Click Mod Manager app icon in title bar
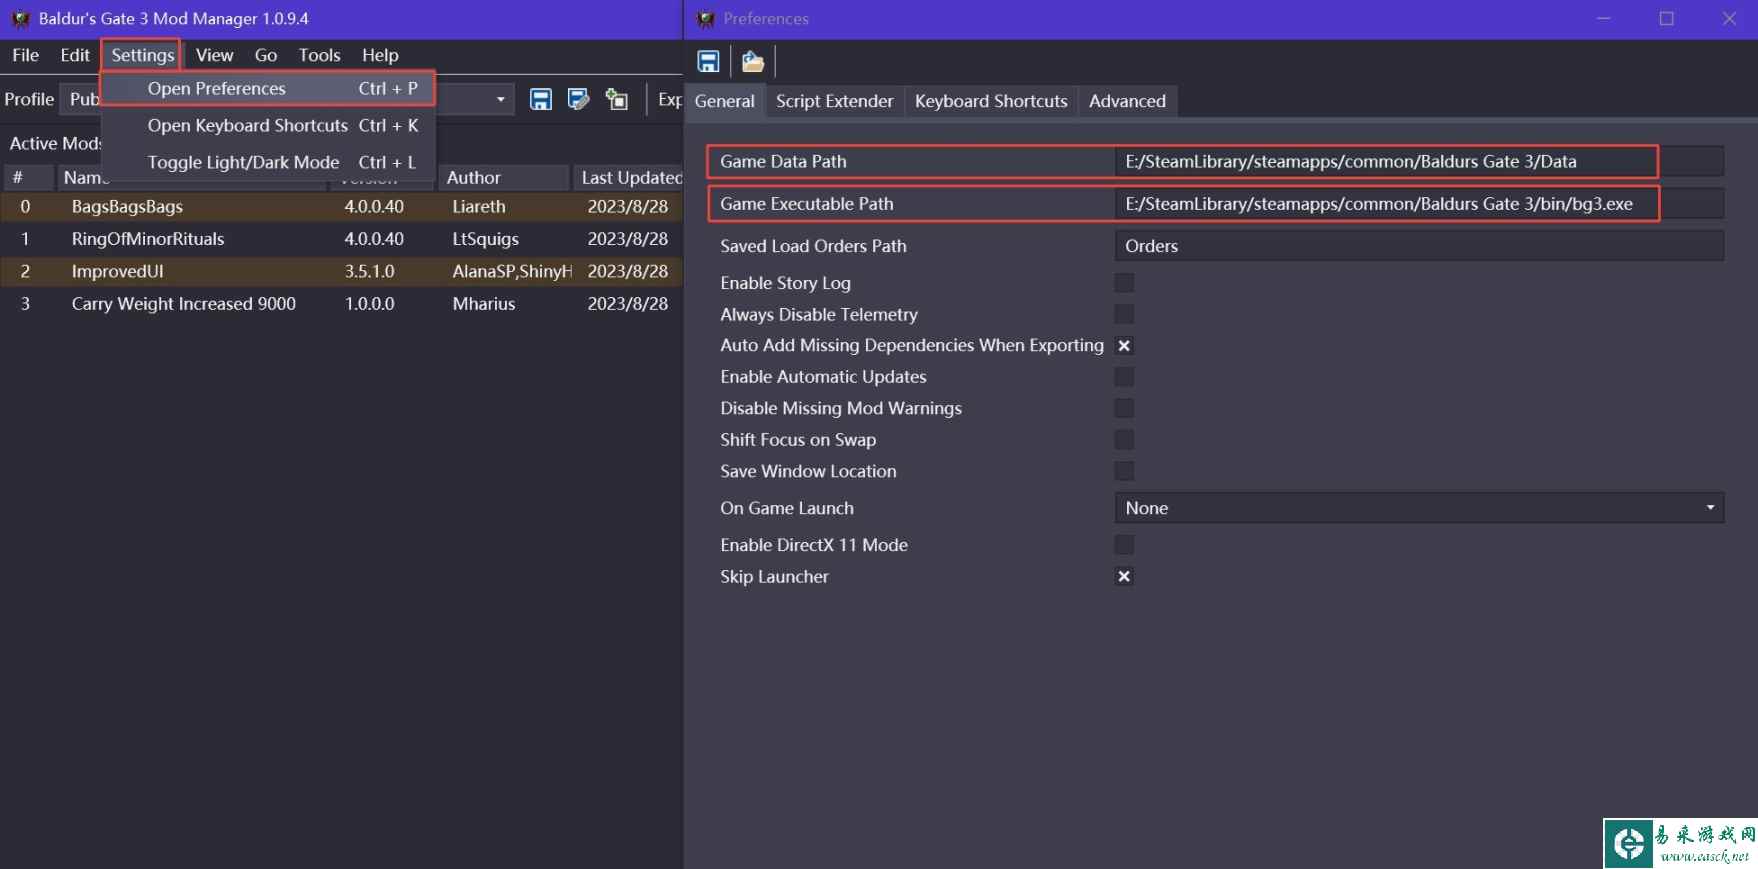 pyautogui.click(x=20, y=19)
